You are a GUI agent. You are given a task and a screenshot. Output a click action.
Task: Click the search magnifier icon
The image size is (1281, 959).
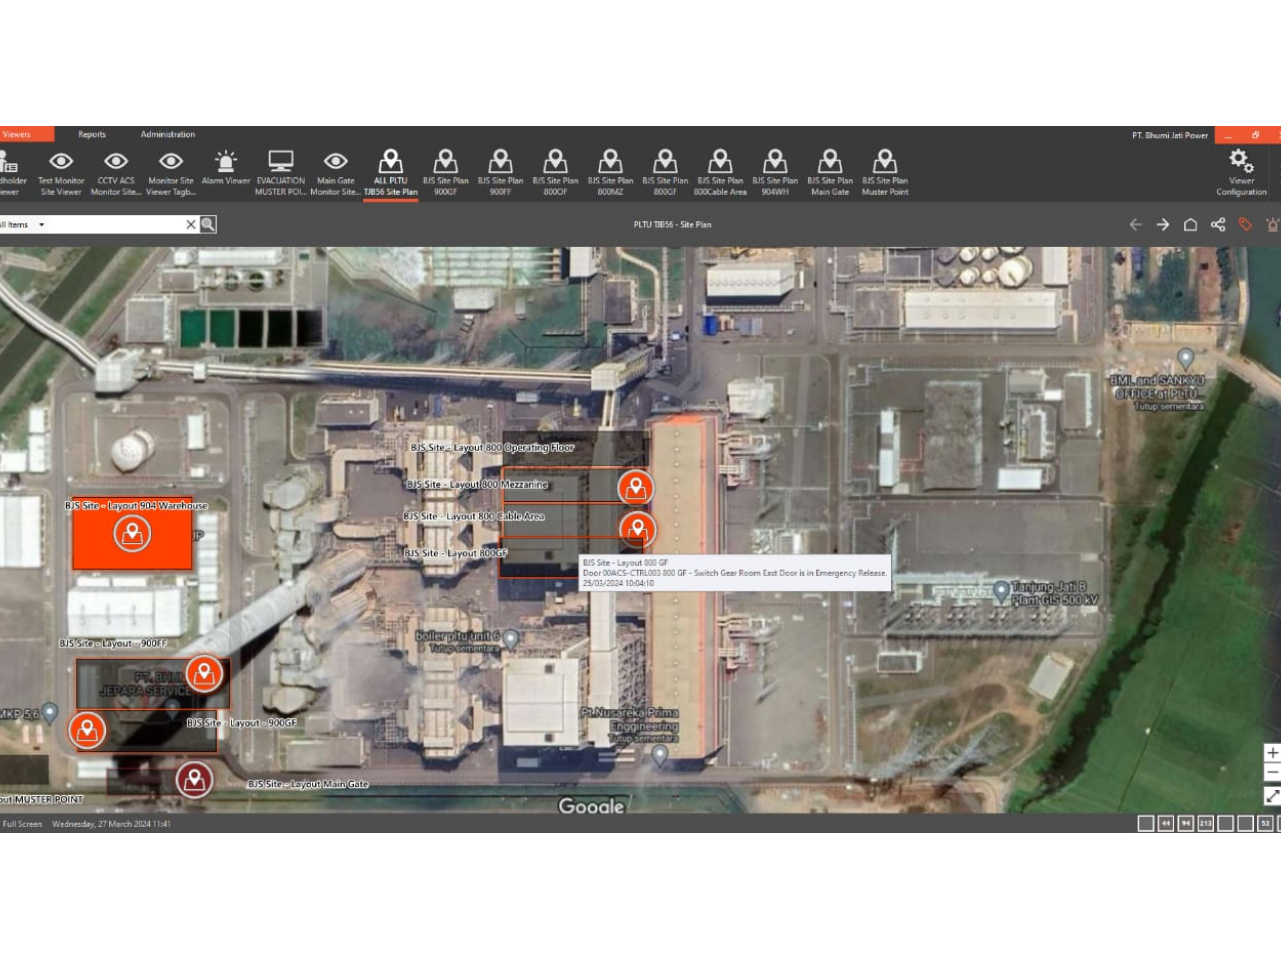pos(205,224)
